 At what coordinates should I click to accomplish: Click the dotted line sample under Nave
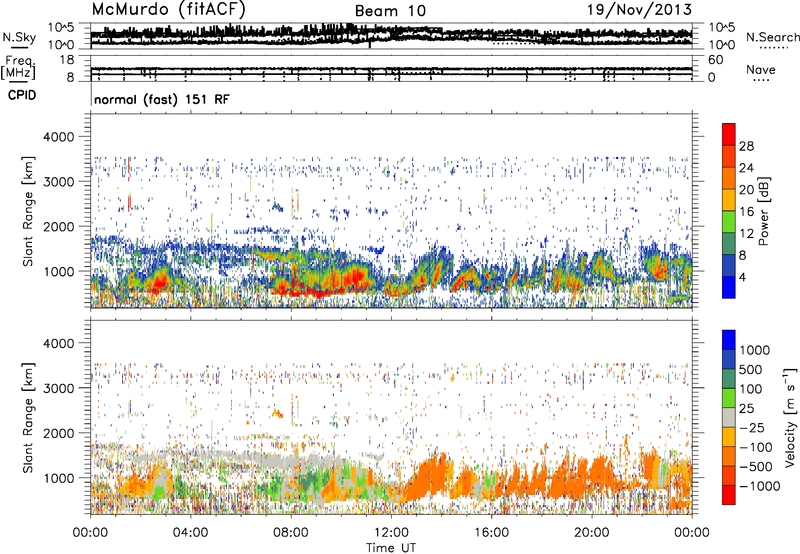click(x=761, y=81)
